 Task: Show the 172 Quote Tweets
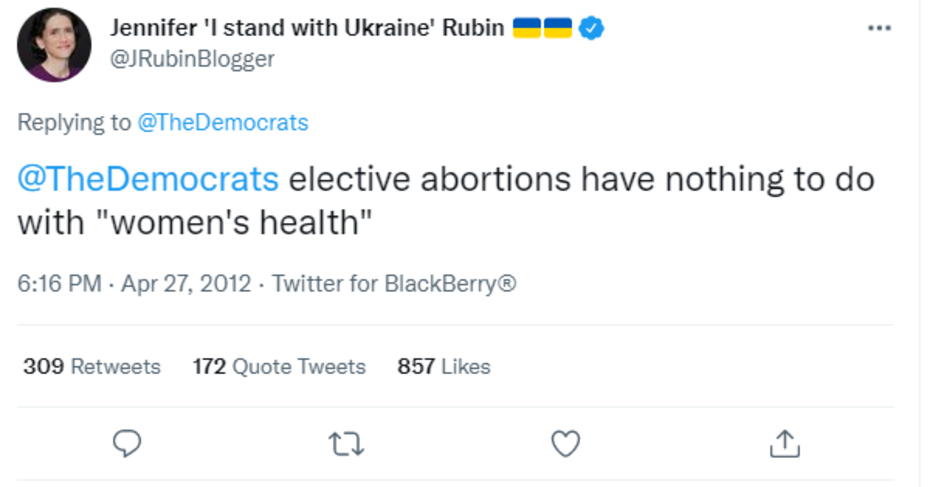279,367
